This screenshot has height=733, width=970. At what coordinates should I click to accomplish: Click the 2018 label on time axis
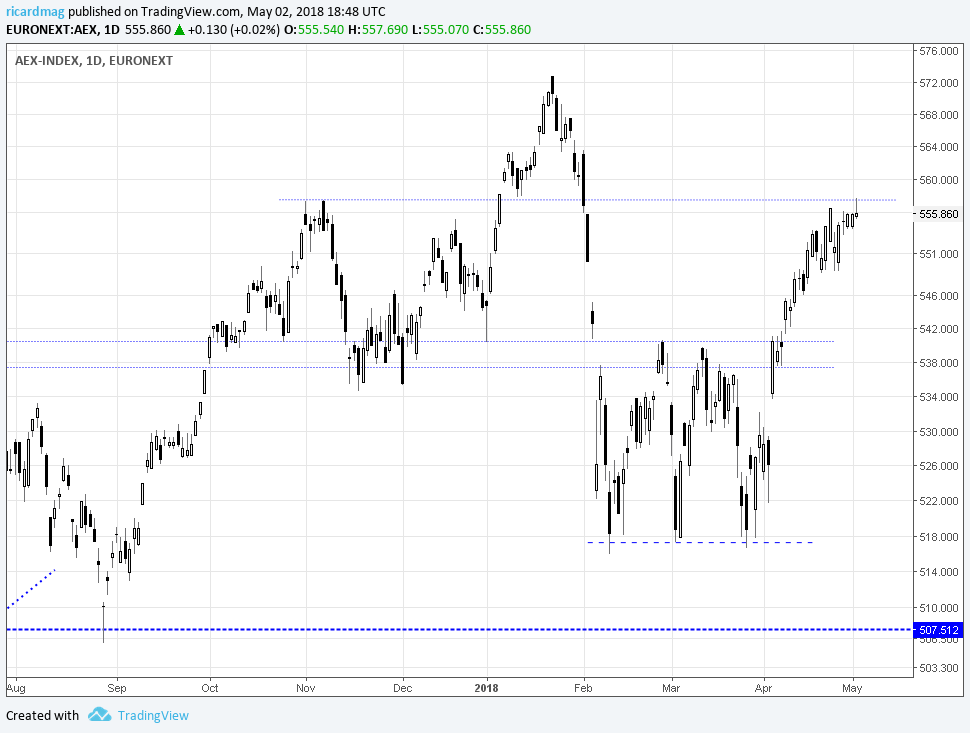pyautogui.click(x=486, y=688)
